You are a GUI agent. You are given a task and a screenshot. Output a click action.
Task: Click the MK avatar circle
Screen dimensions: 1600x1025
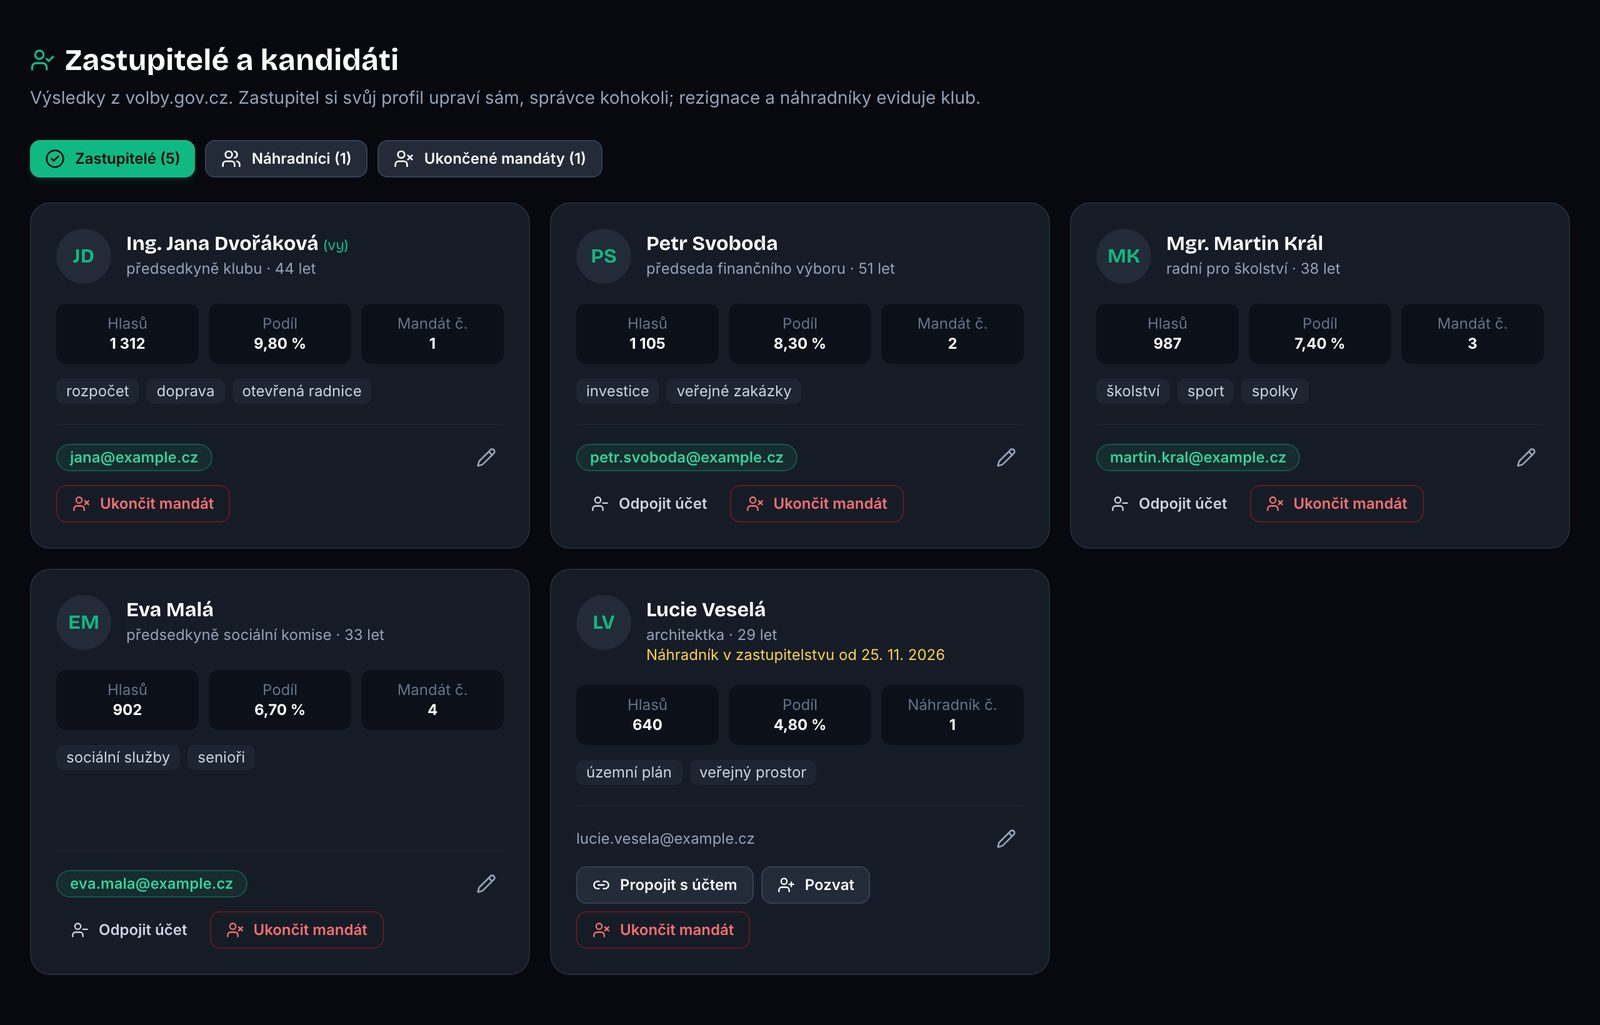point(1123,256)
